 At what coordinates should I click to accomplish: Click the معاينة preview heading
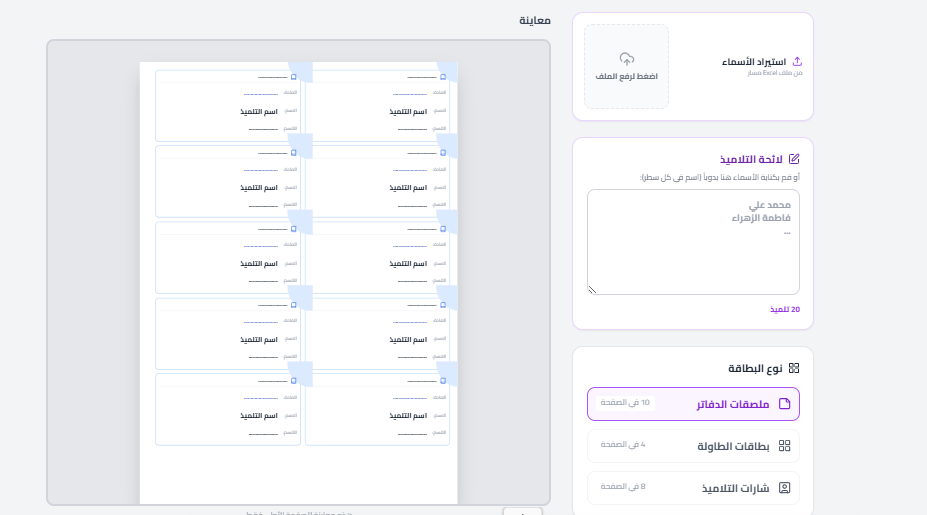(x=535, y=21)
